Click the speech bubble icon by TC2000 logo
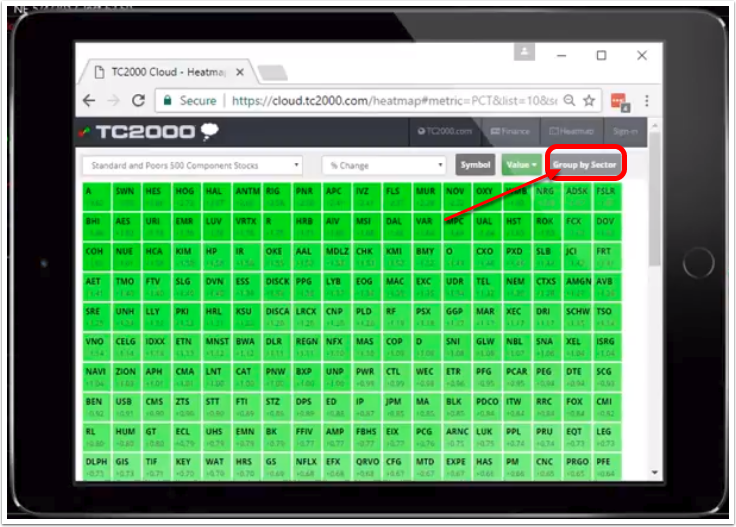736x527 pixels. (209, 131)
